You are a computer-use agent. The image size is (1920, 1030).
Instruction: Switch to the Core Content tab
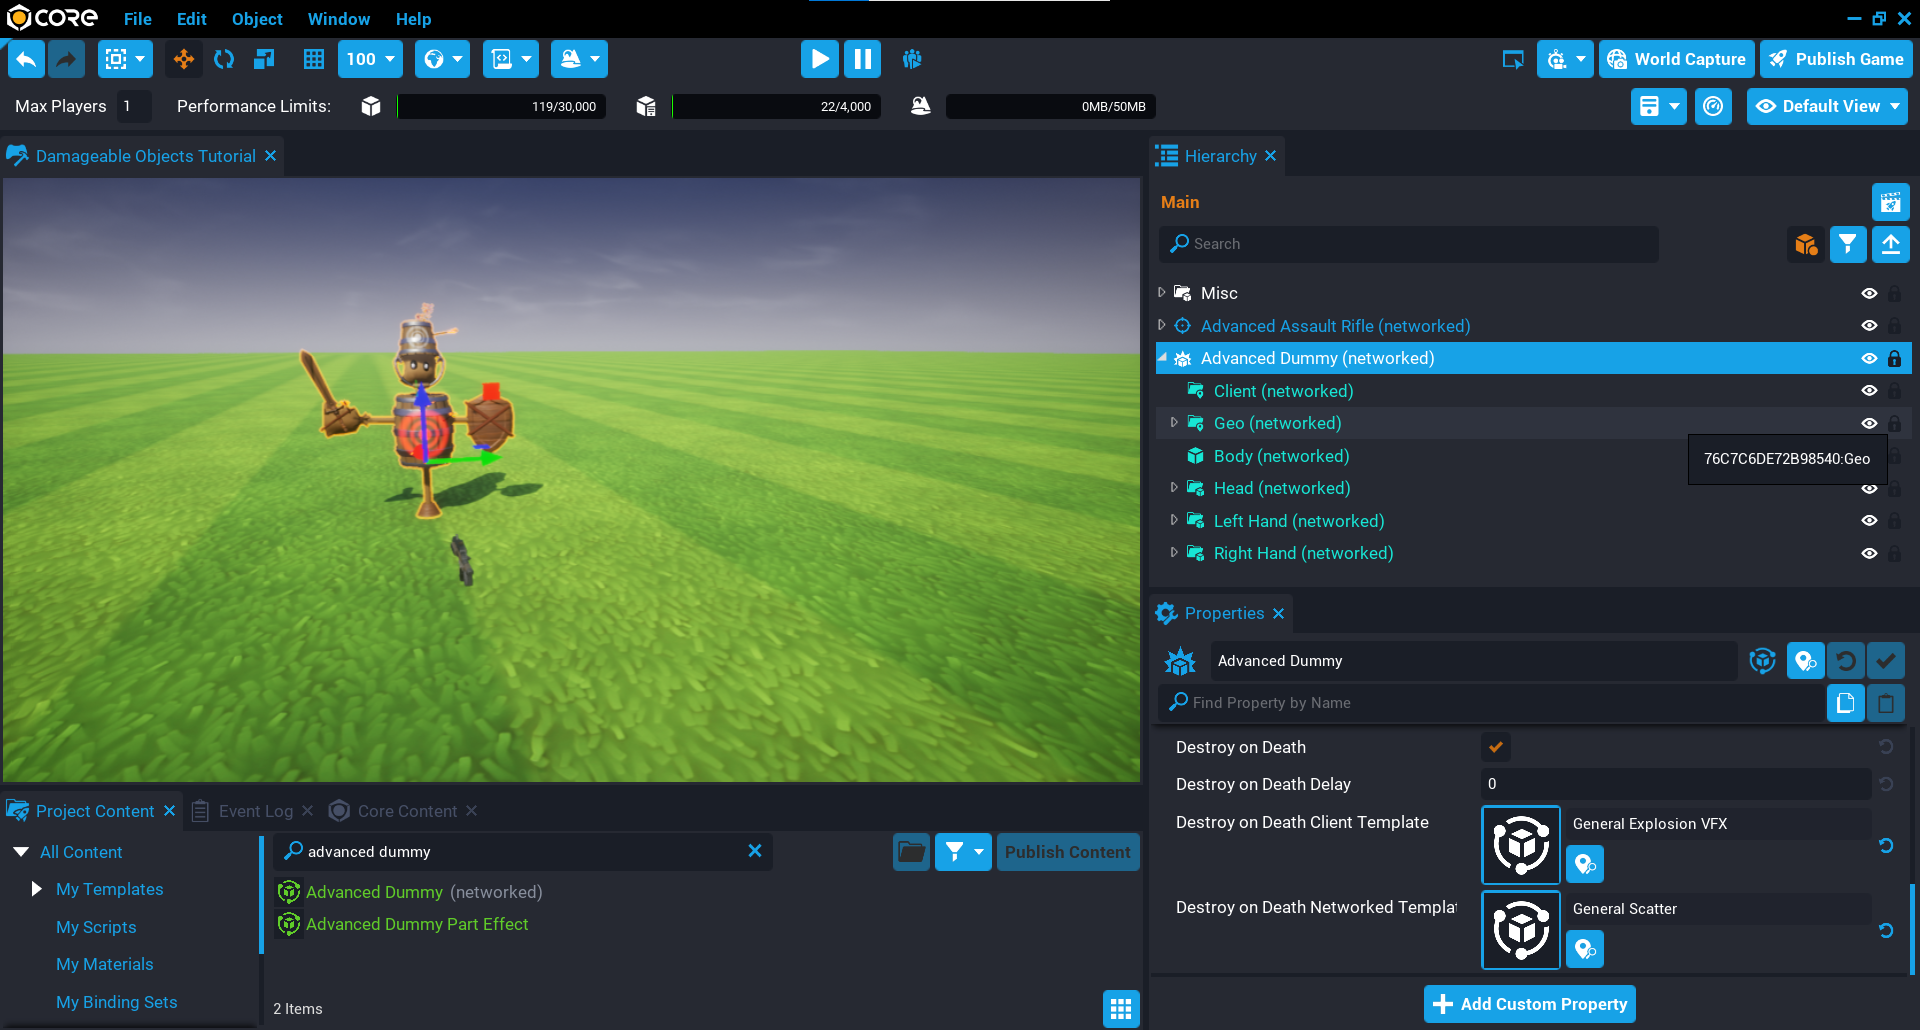(x=407, y=811)
